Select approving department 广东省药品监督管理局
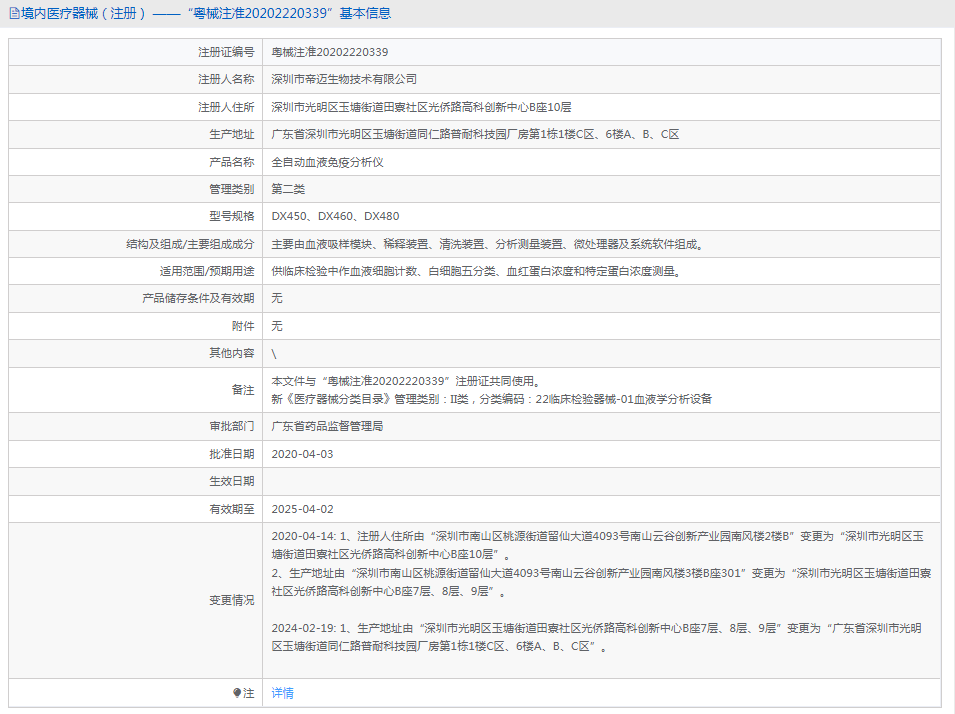The height and width of the screenshot is (714, 955). pyautogui.click(x=327, y=426)
